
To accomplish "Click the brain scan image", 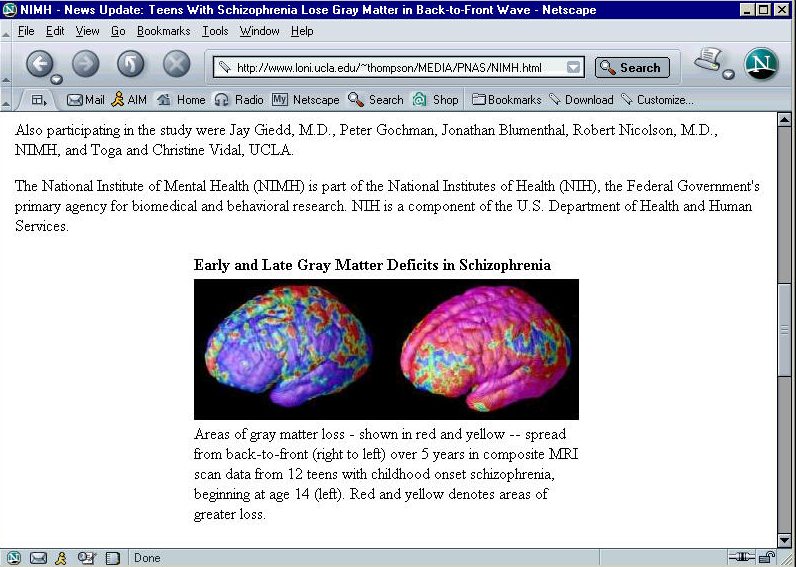I will click(386, 349).
